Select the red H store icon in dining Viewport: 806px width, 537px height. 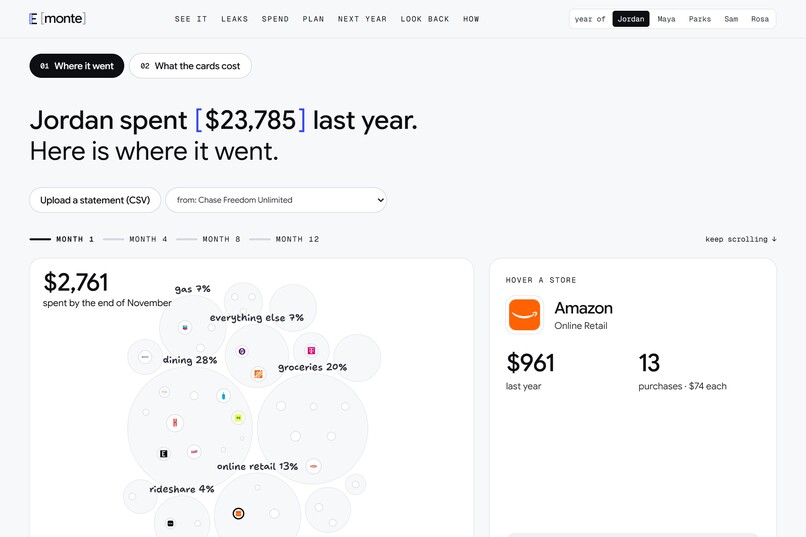pyautogui.click(x=175, y=422)
